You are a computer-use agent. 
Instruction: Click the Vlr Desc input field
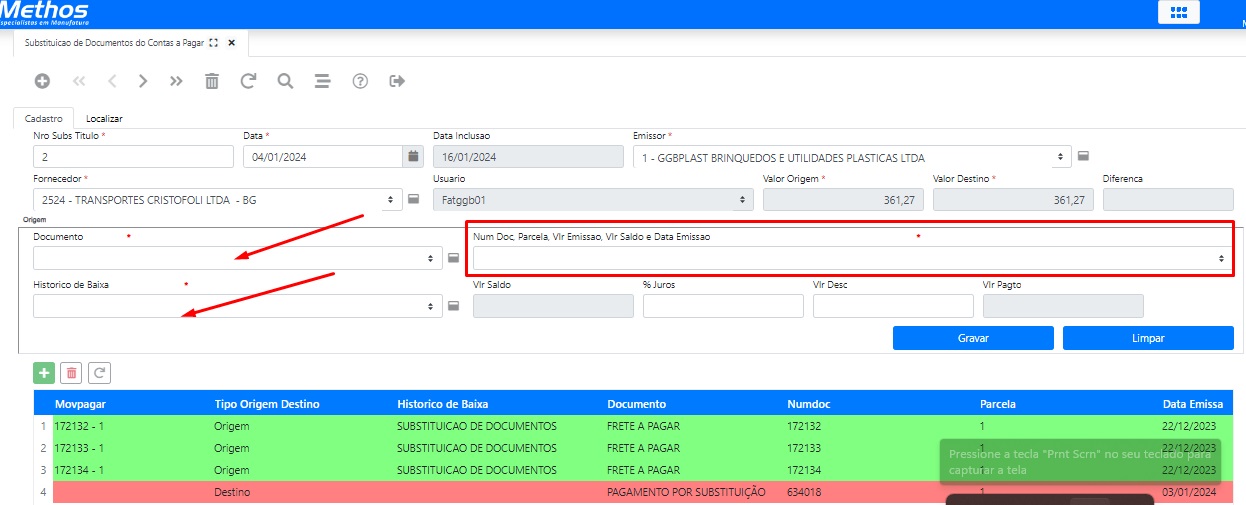pyautogui.click(x=893, y=306)
